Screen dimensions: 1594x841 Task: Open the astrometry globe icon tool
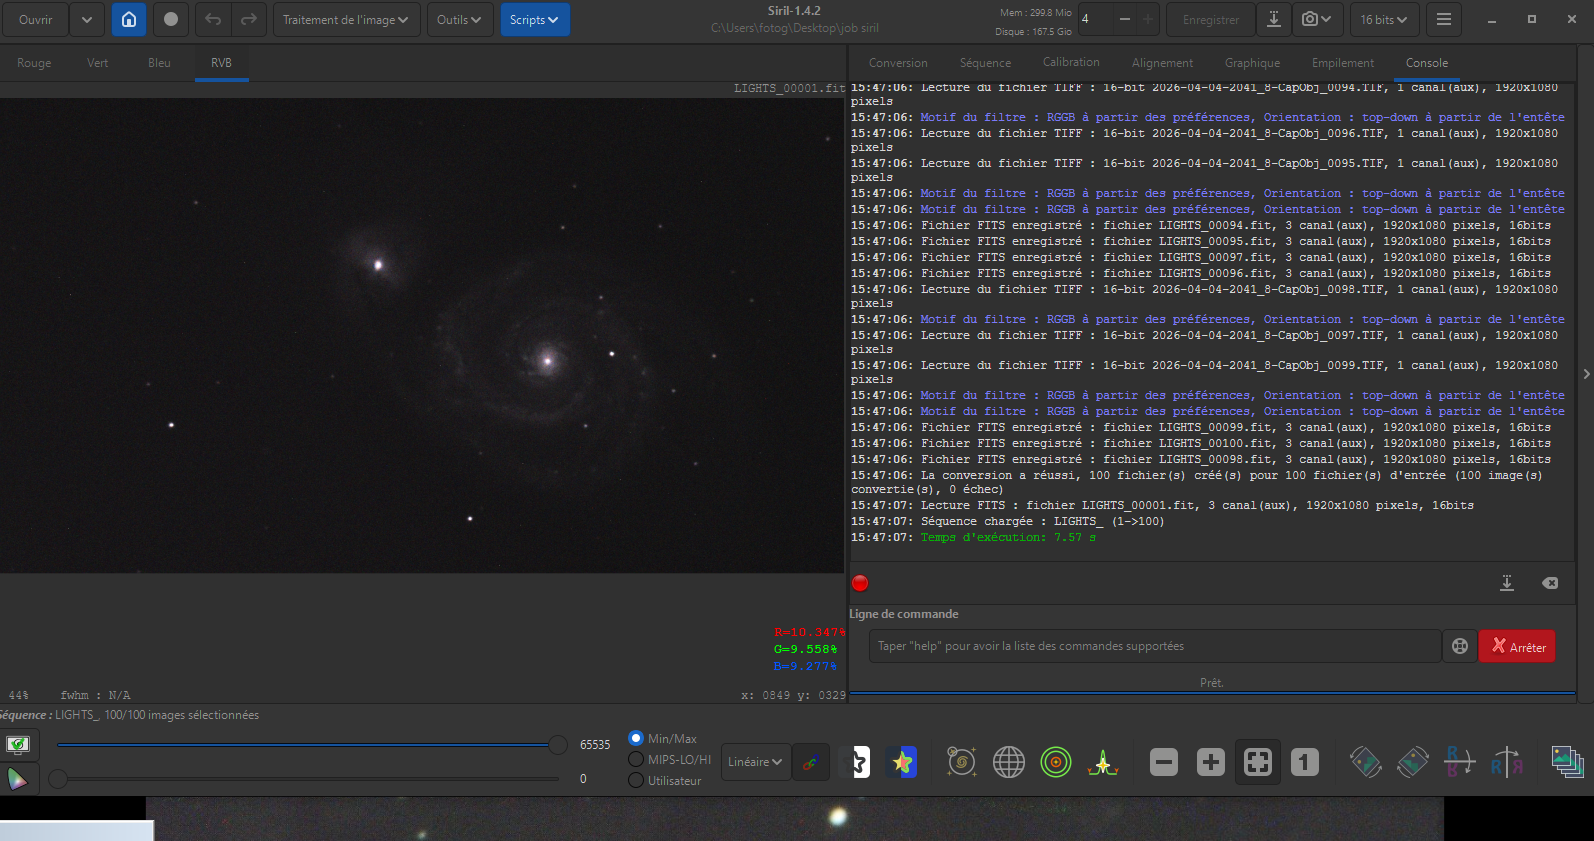(1008, 763)
